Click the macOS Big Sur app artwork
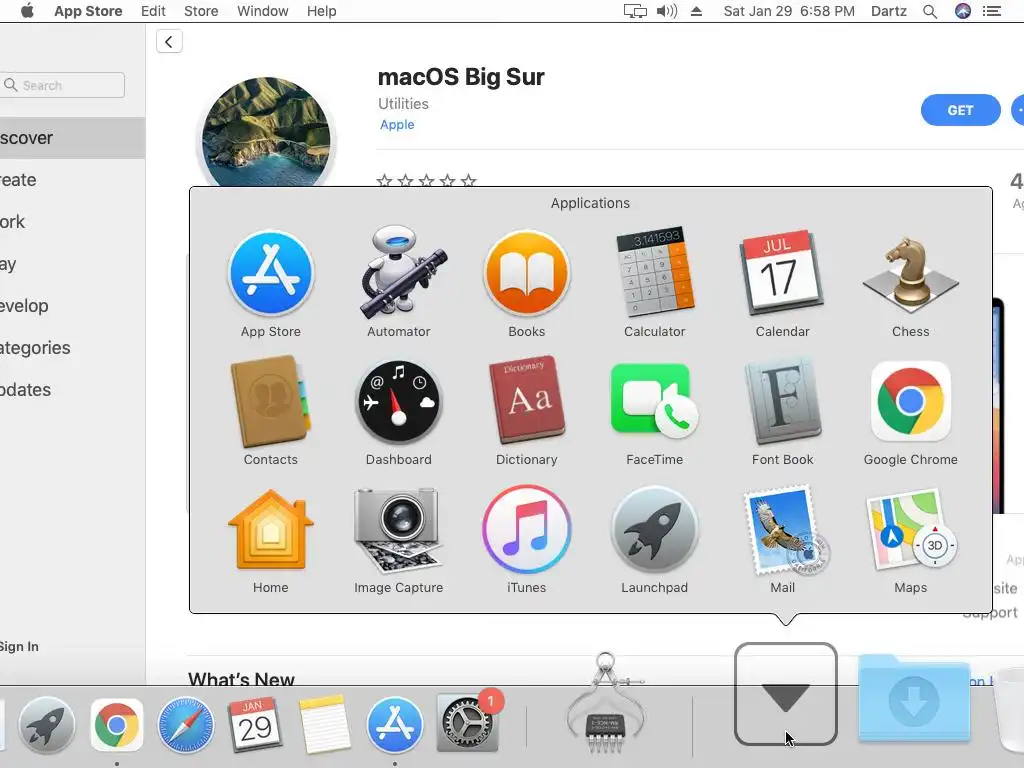 pyautogui.click(x=266, y=133)
